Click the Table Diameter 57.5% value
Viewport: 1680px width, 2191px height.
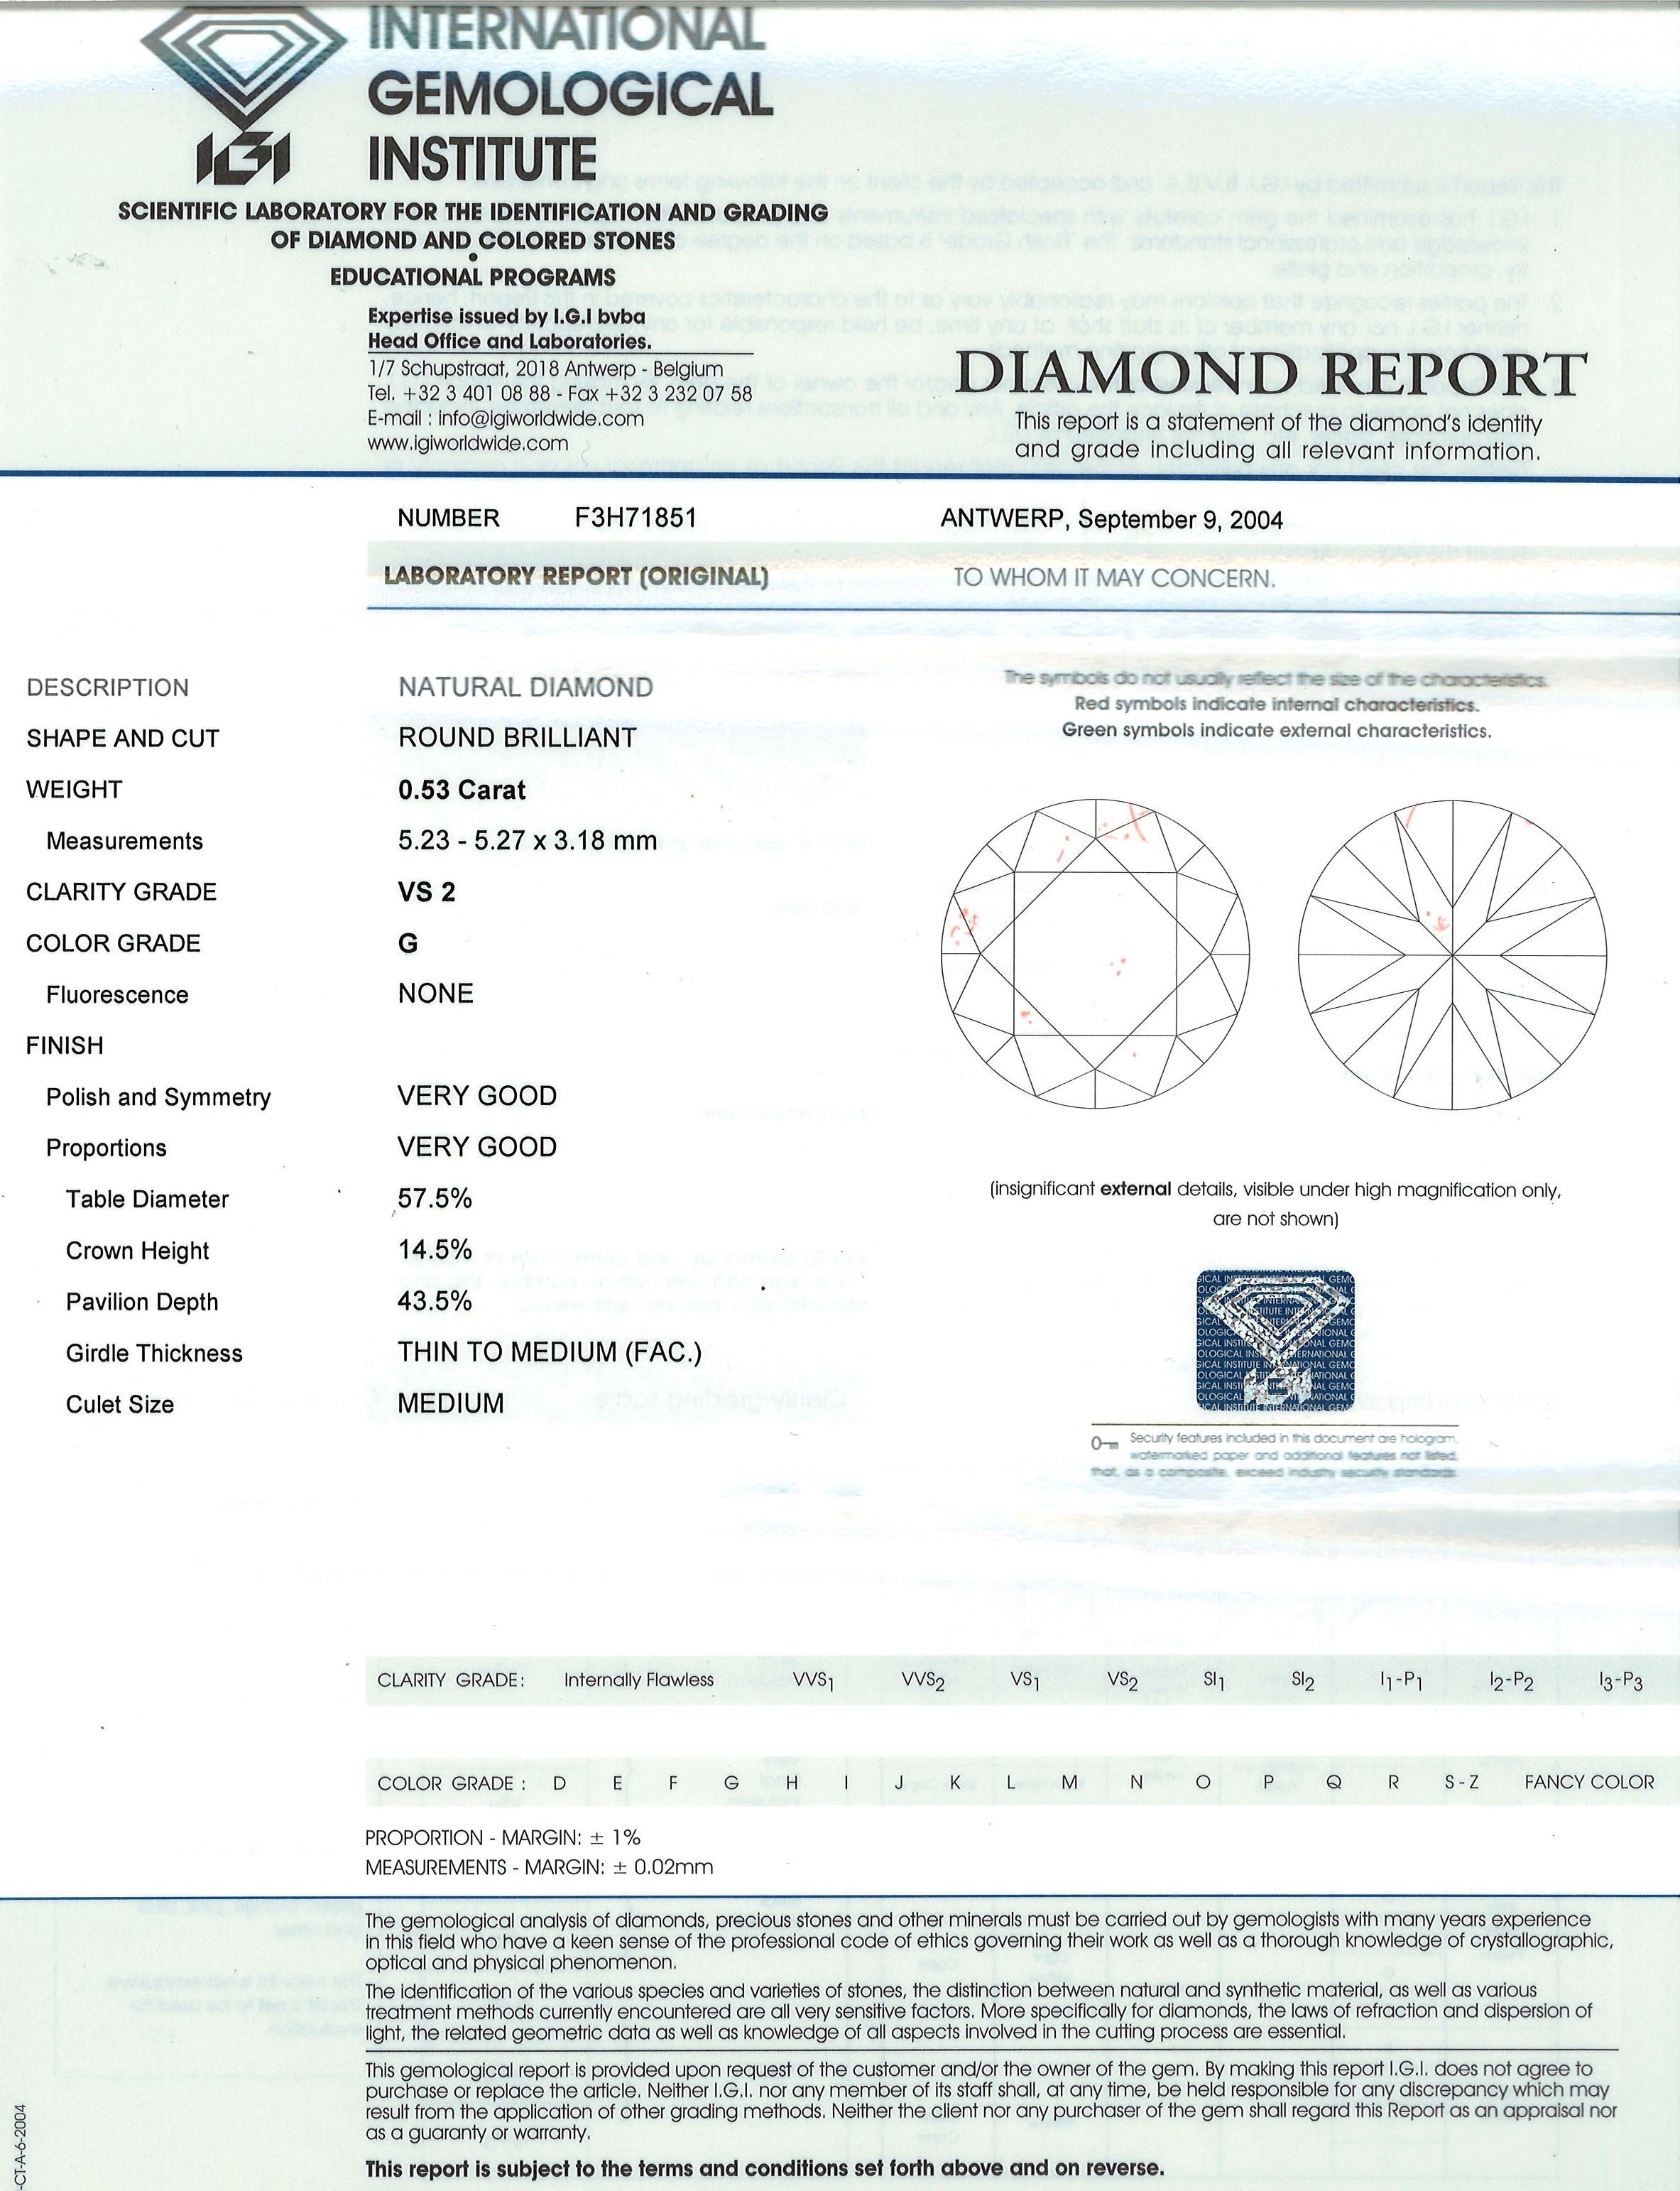(x=435, y=1198)
